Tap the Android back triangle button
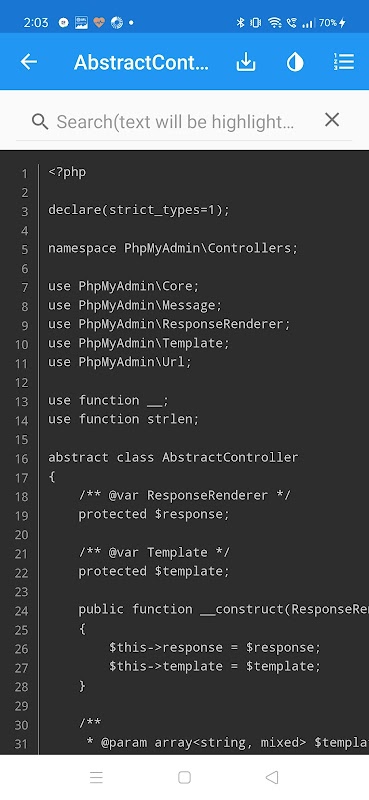Image resolution: width=369 pixels, height=800 pixels. coord(272,777)
